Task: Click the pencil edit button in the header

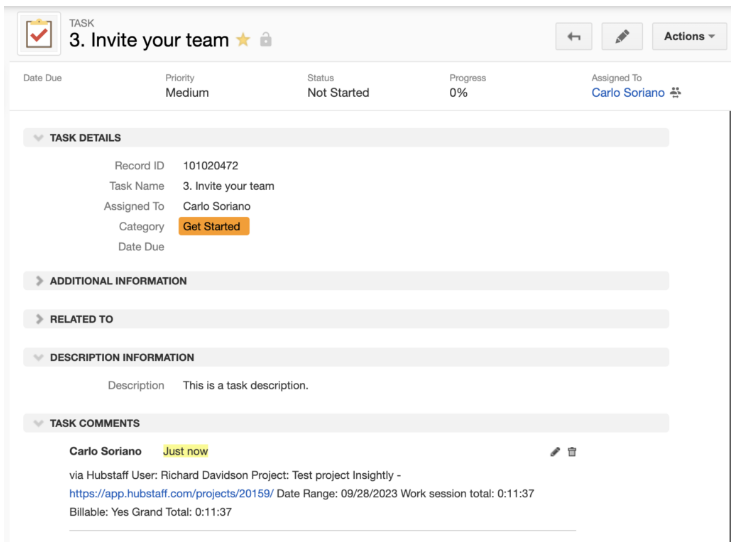Action: [x=622, y=37]
